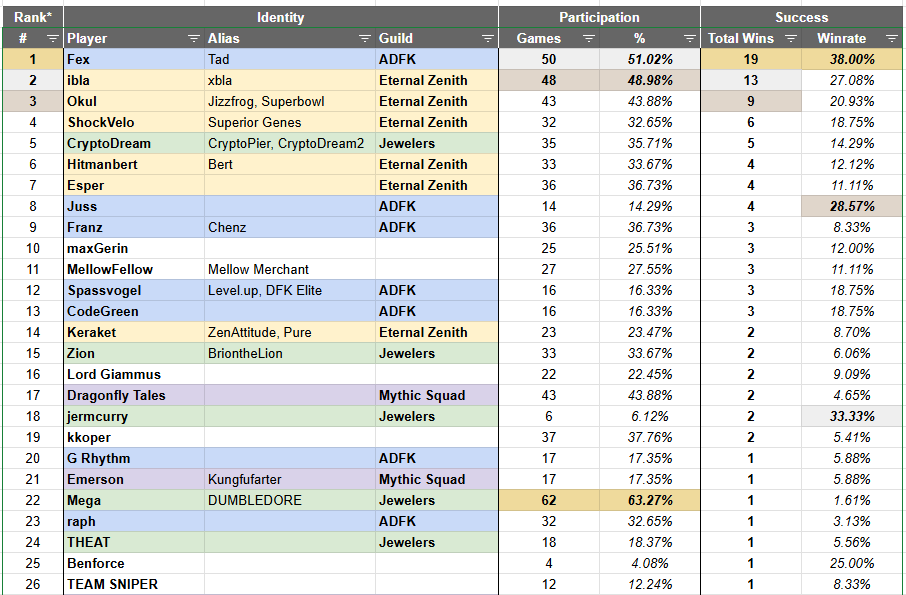Viewport: 906px width, 595px height.
Task: Click the player cell Franz
Action: click(x=134, y=228)
